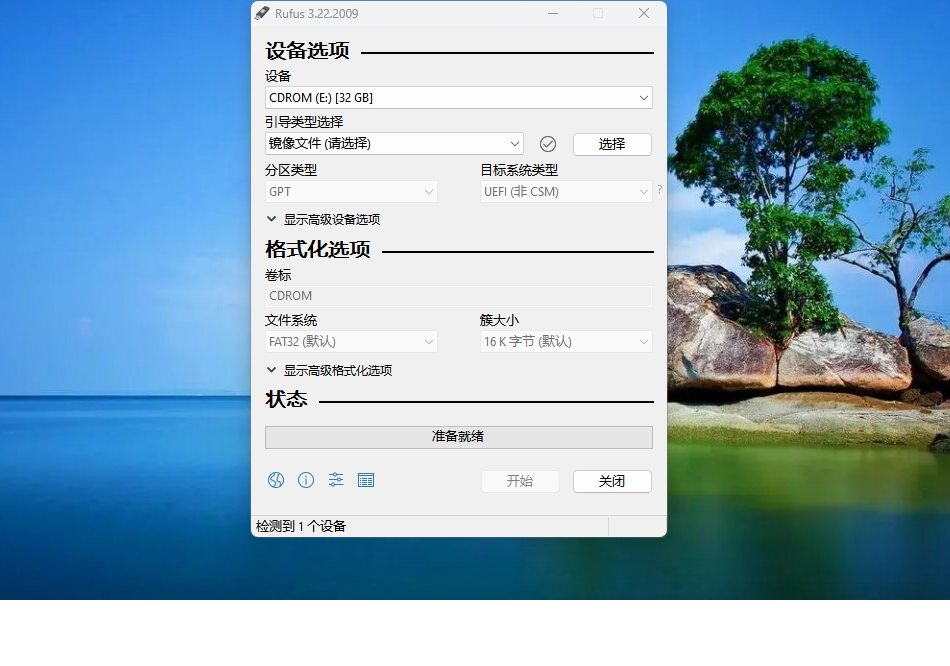Screen dimensions: 950x666
Task: Open the FAT32 file system dropdown
Action: point(351,342)
